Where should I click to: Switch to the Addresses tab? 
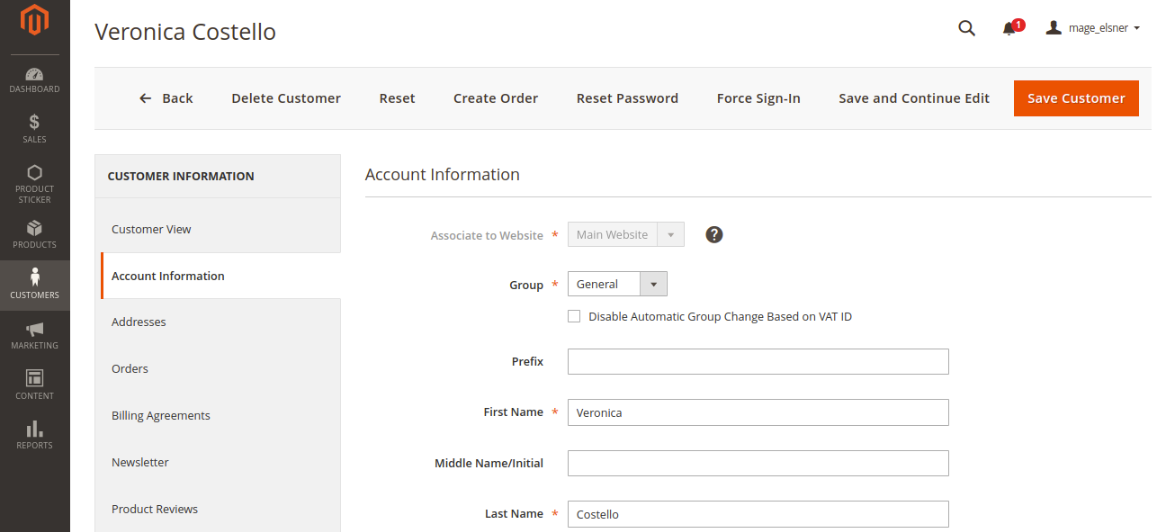pyautogui.click(x=139, y=322)
